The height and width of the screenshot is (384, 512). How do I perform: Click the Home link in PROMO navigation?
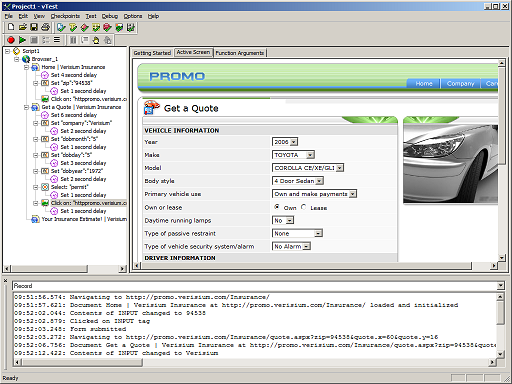coord(424,84)
